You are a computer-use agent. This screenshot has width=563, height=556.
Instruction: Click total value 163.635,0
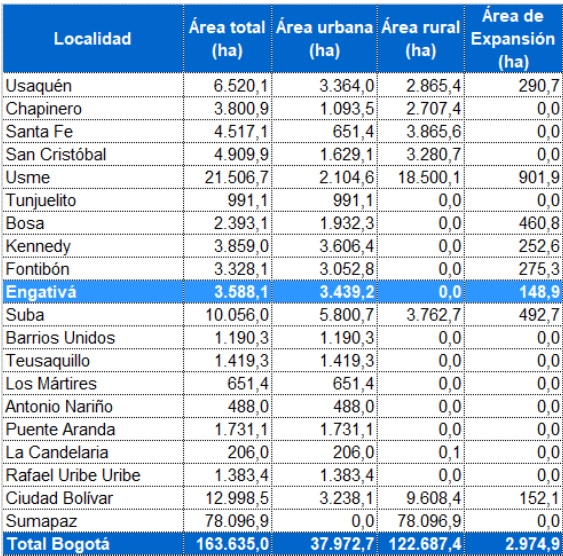point(227,543)
